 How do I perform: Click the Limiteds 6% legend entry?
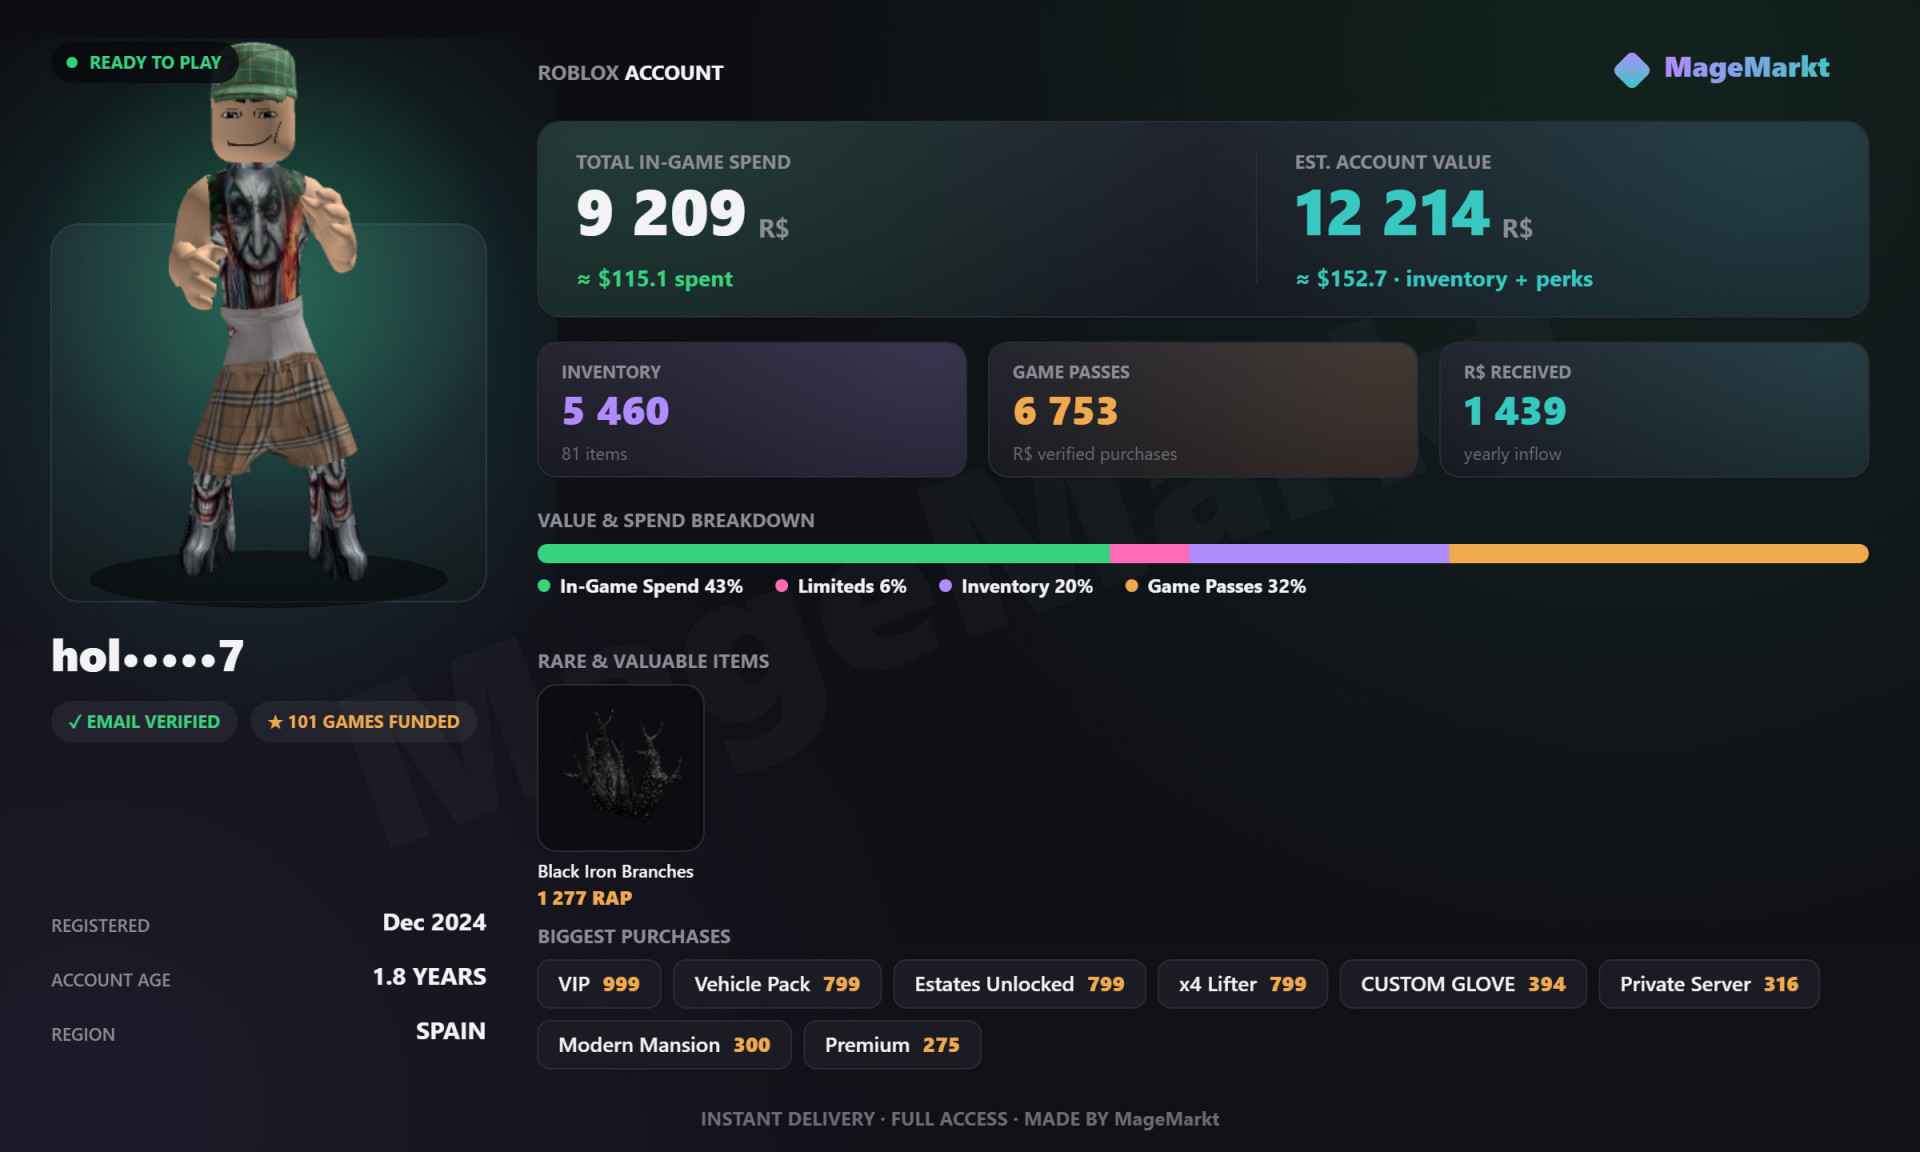[x=841, y=586]
